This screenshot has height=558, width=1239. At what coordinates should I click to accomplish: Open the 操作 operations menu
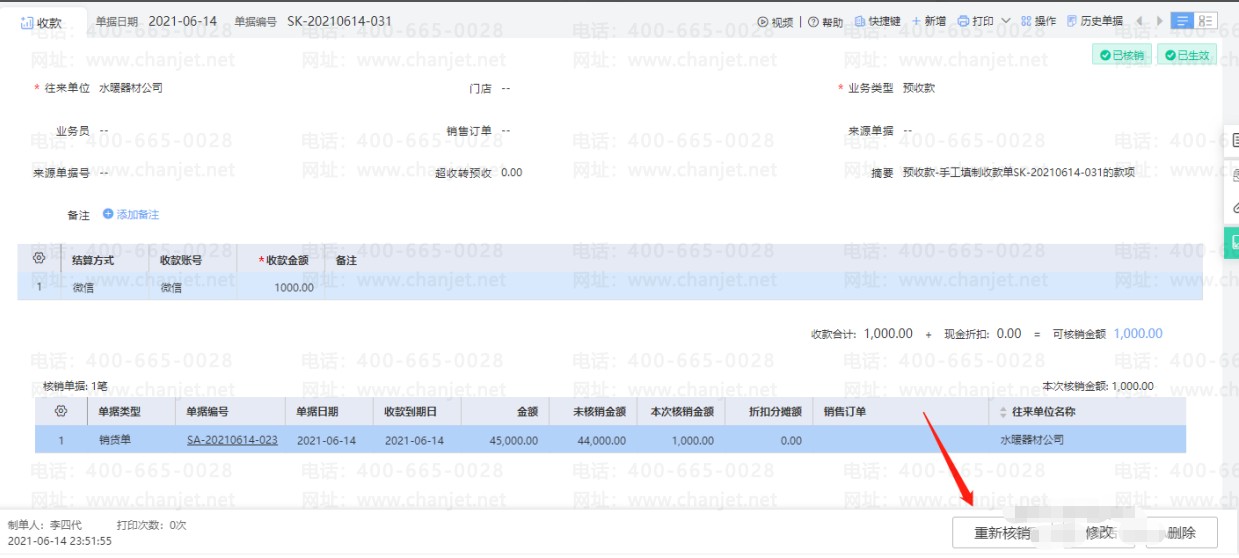[x=1038, y=21]
